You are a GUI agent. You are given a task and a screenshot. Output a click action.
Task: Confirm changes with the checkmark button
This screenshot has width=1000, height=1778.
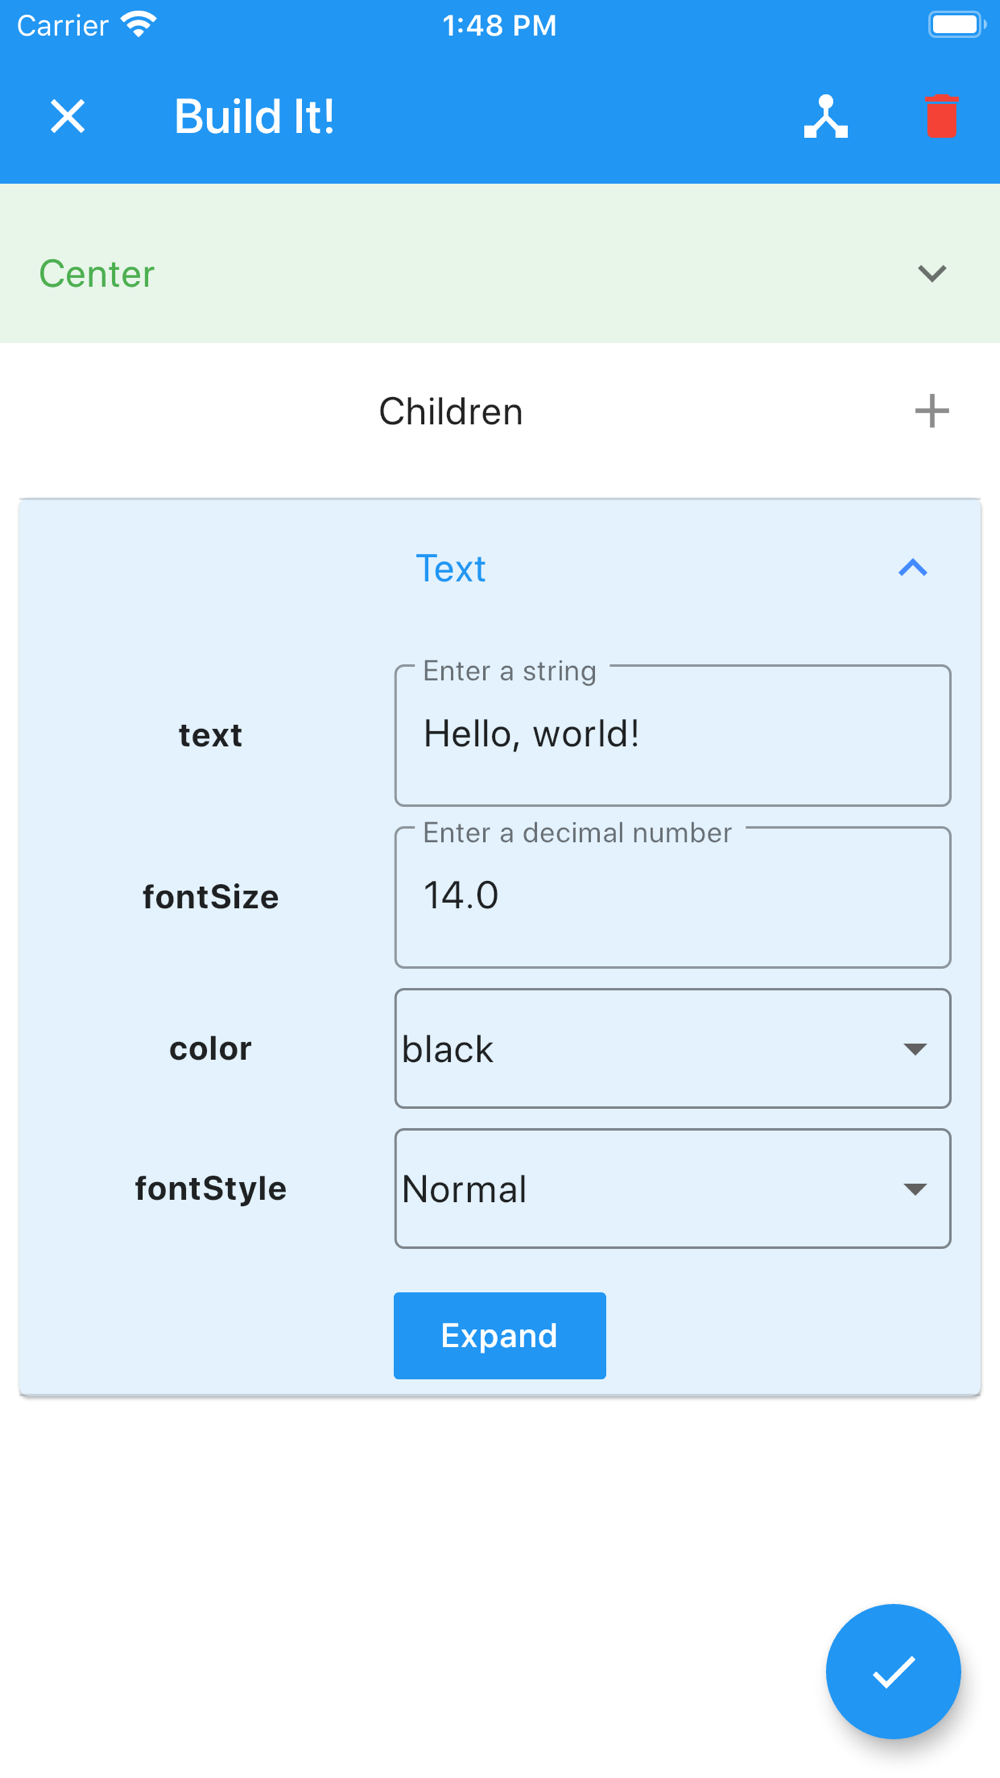pyautogui.click(x=893, y=1671)
